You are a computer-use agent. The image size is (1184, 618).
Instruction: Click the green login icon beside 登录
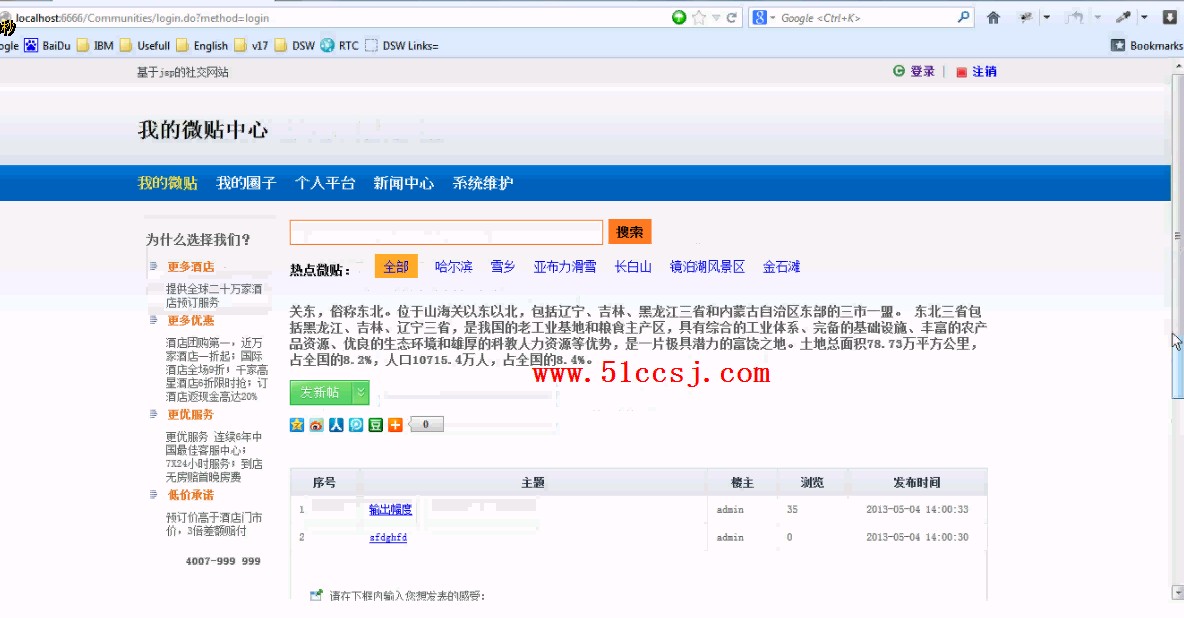point(899,71)
